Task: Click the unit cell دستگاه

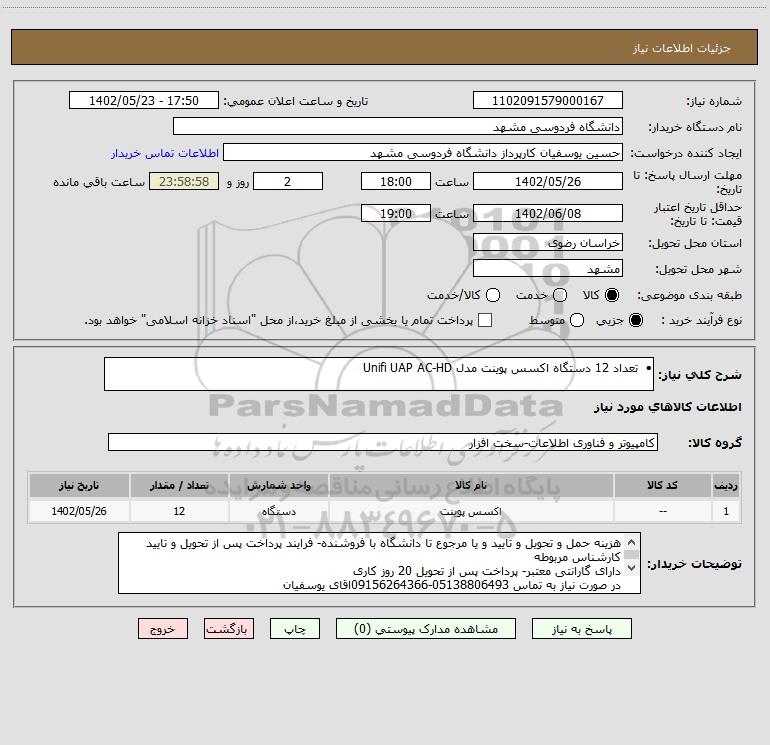Action: coord(278,511)
